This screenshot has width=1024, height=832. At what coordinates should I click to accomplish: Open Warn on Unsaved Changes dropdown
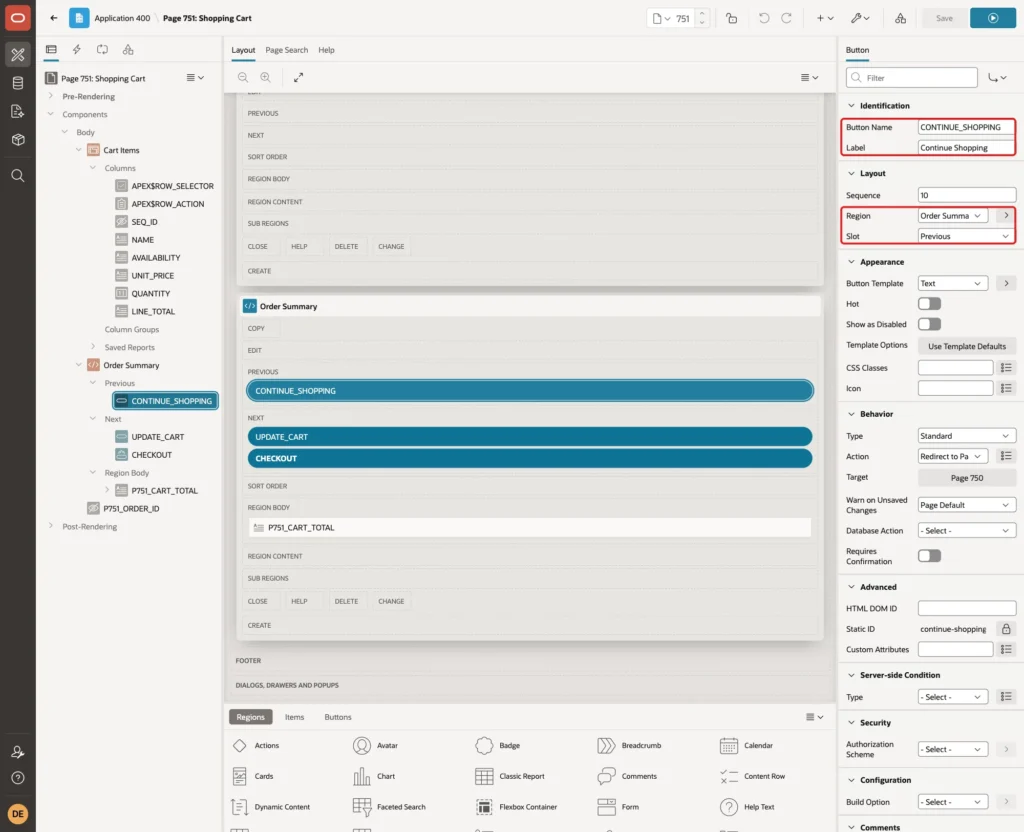tap(966, 505)
